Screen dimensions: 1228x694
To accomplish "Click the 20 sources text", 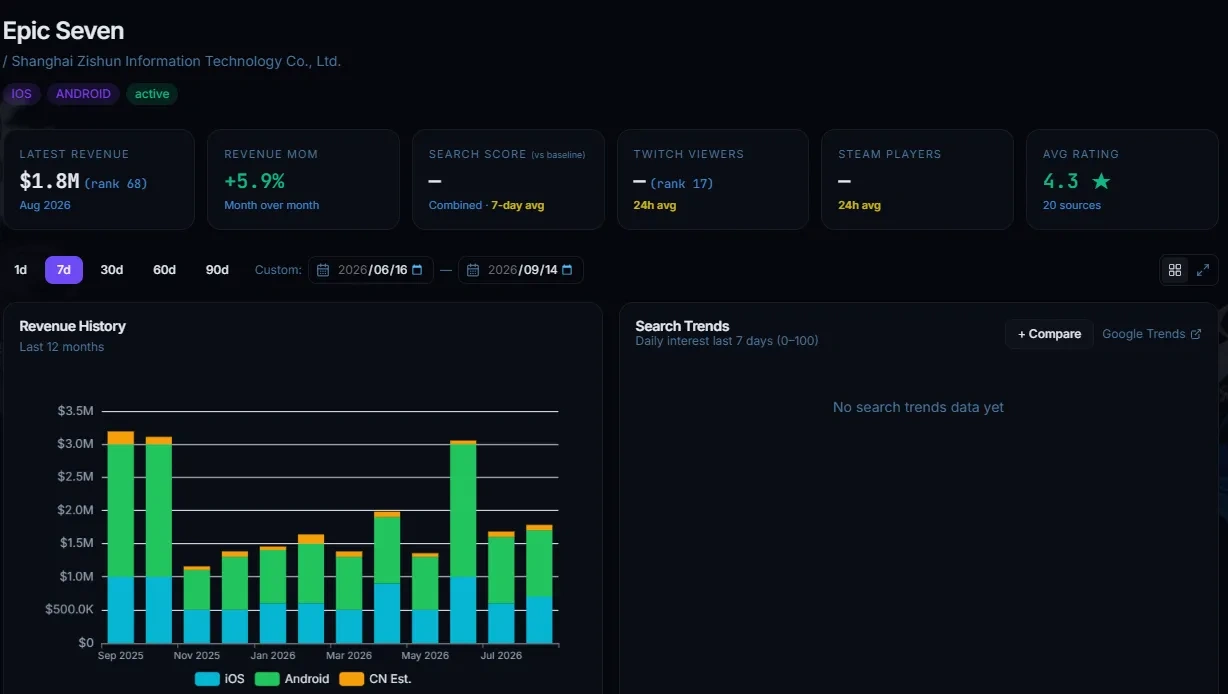I will coord(1072,205).
